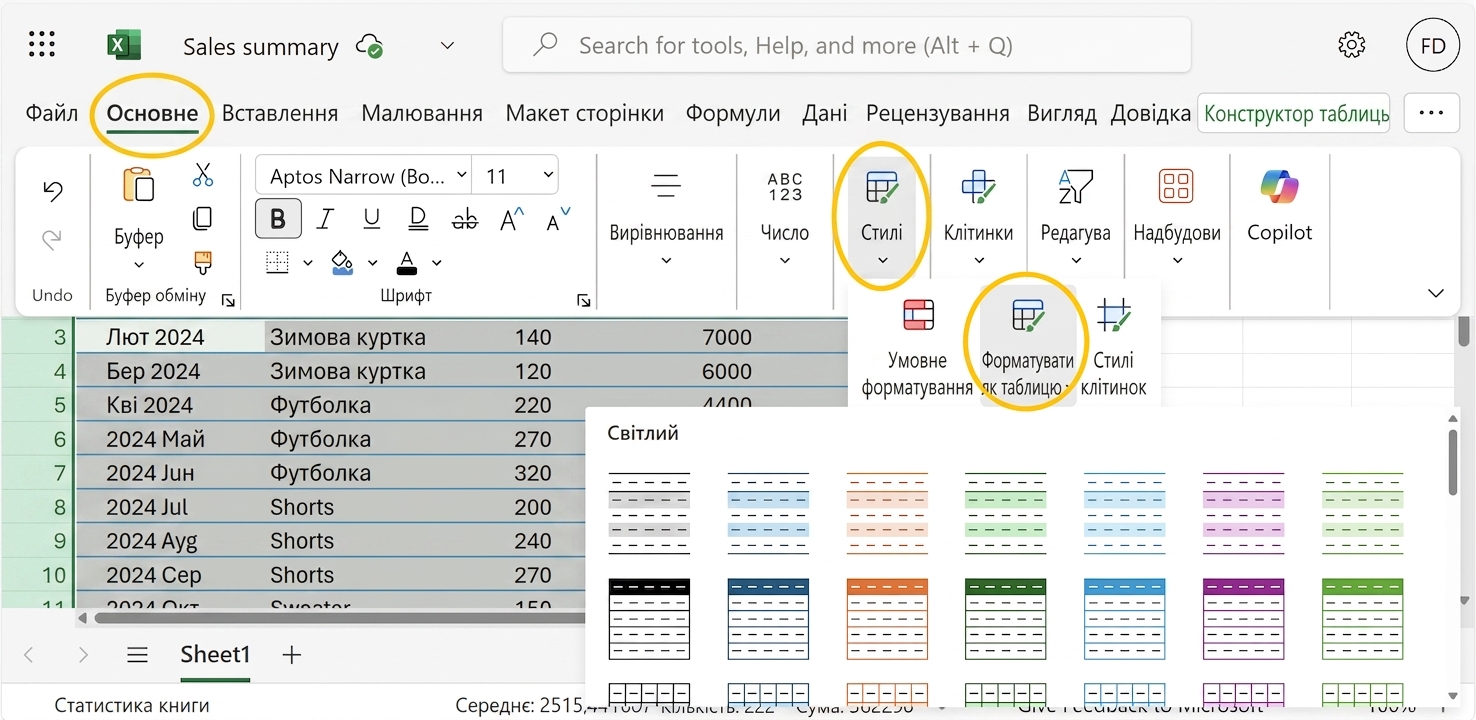The width and height of the screenshot is (1476, 720).
Task: Open Умовне форматування conditional formatting
Action: coord(917,346)
